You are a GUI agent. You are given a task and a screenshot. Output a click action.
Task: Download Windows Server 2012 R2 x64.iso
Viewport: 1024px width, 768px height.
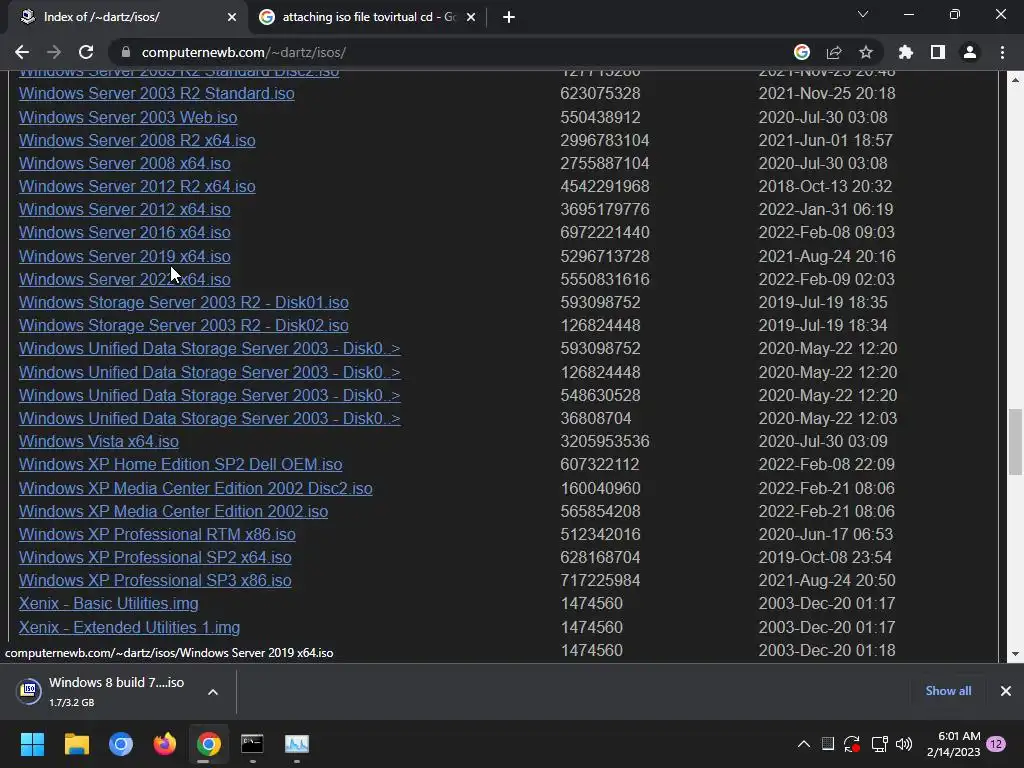point(137,186)
